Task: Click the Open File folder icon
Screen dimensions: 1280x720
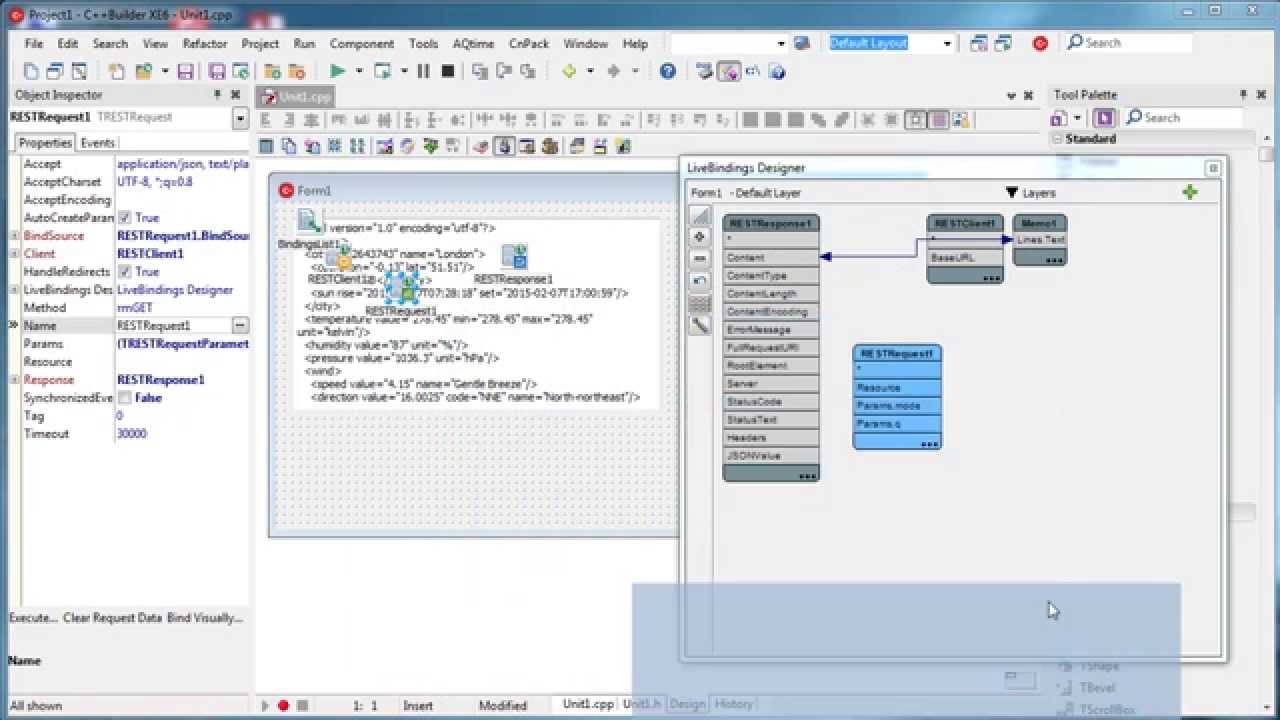Action: tap(143, 71)
